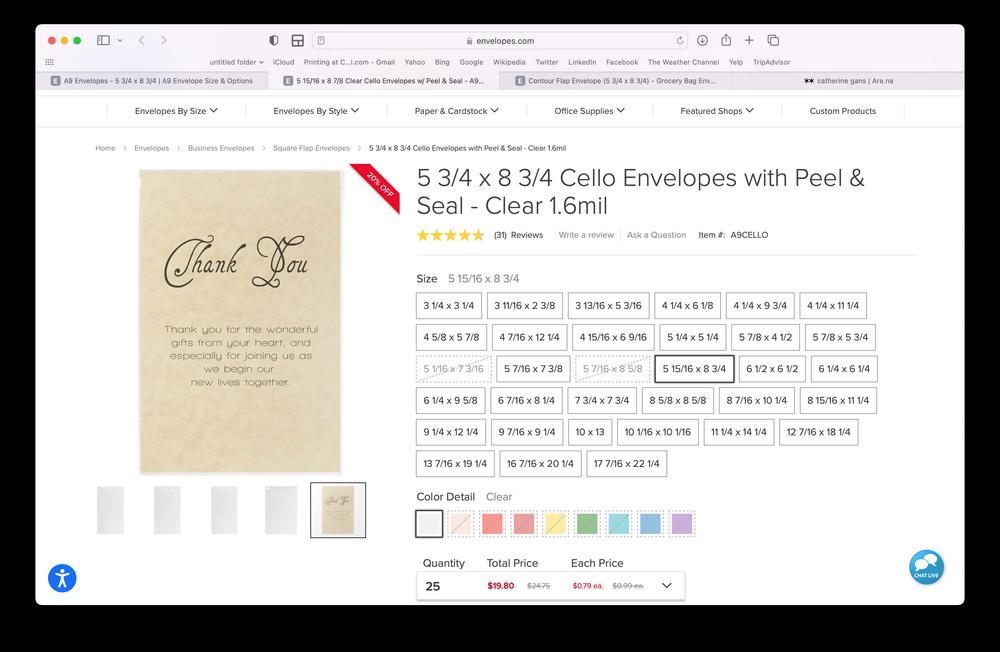The width and height of the screenshot is (1000, 652).
Task: Open a new tab with plus icon
Action: [x=749, y=40]
